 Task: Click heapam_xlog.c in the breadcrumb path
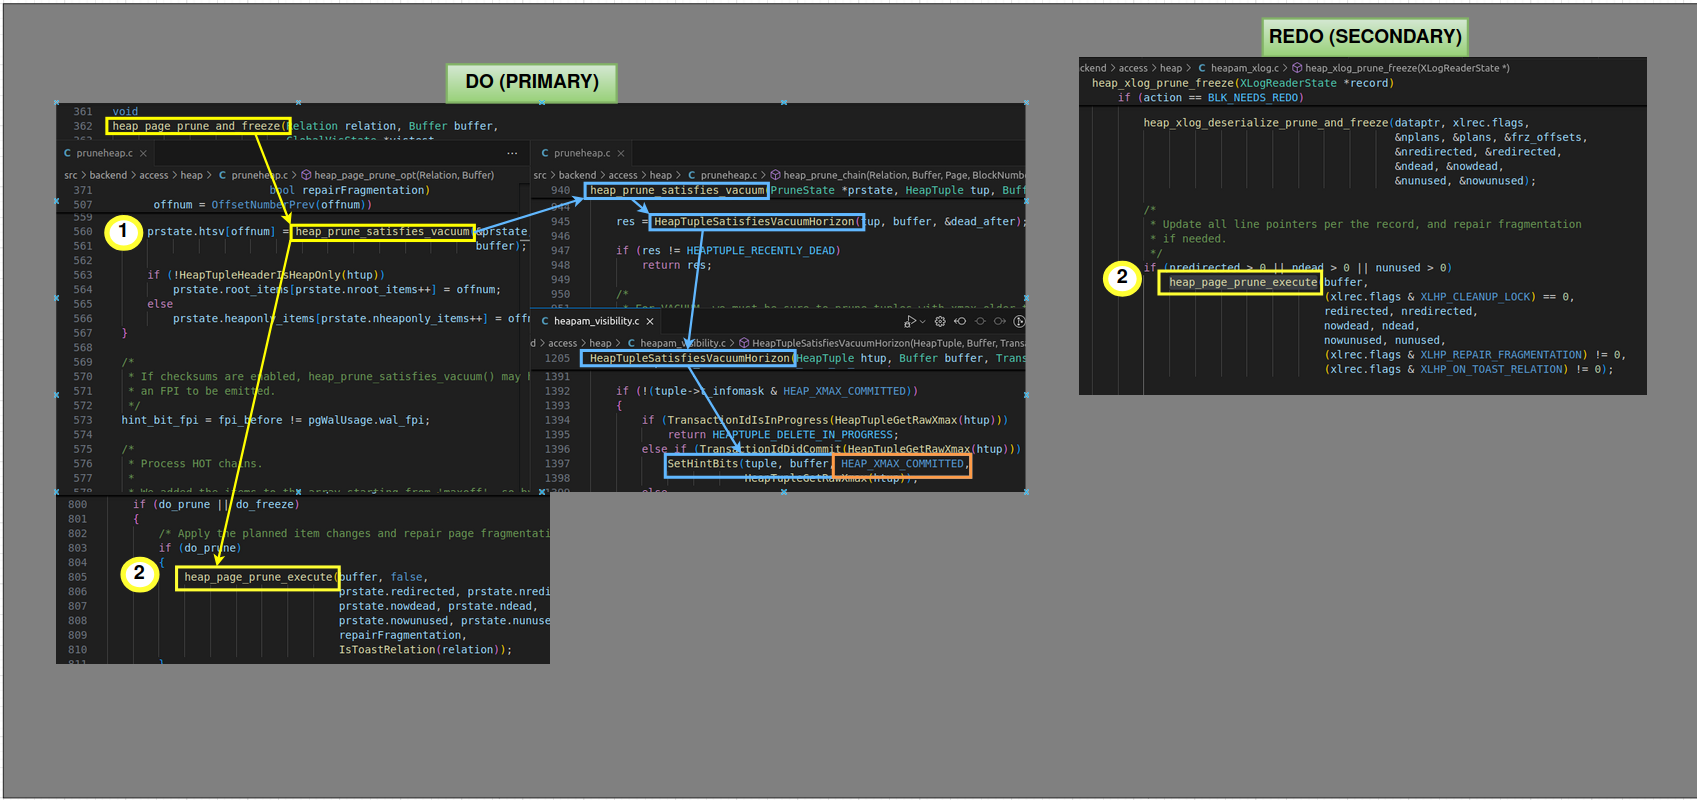(1244, 68)
